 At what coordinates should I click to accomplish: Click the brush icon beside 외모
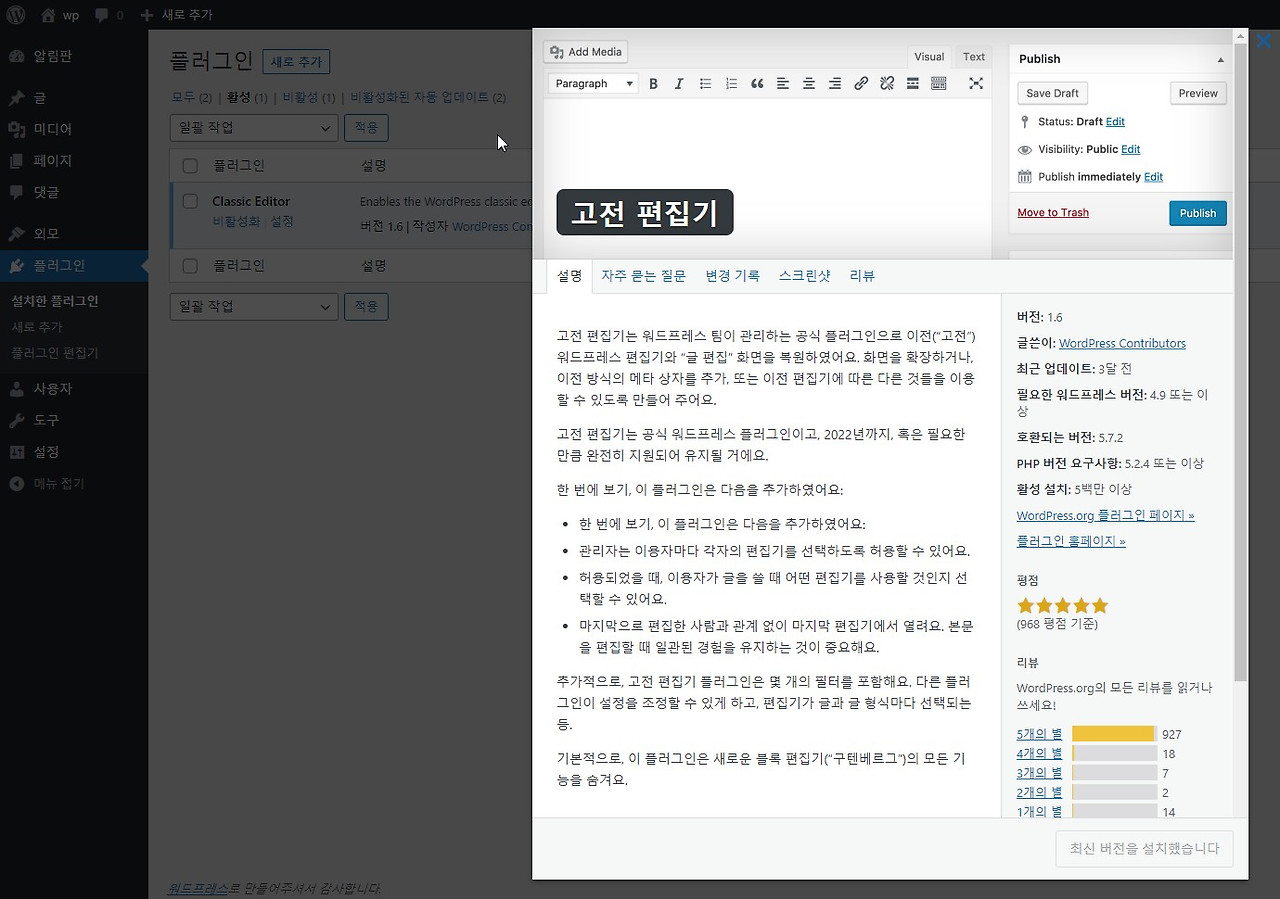[x=16, y=233]
